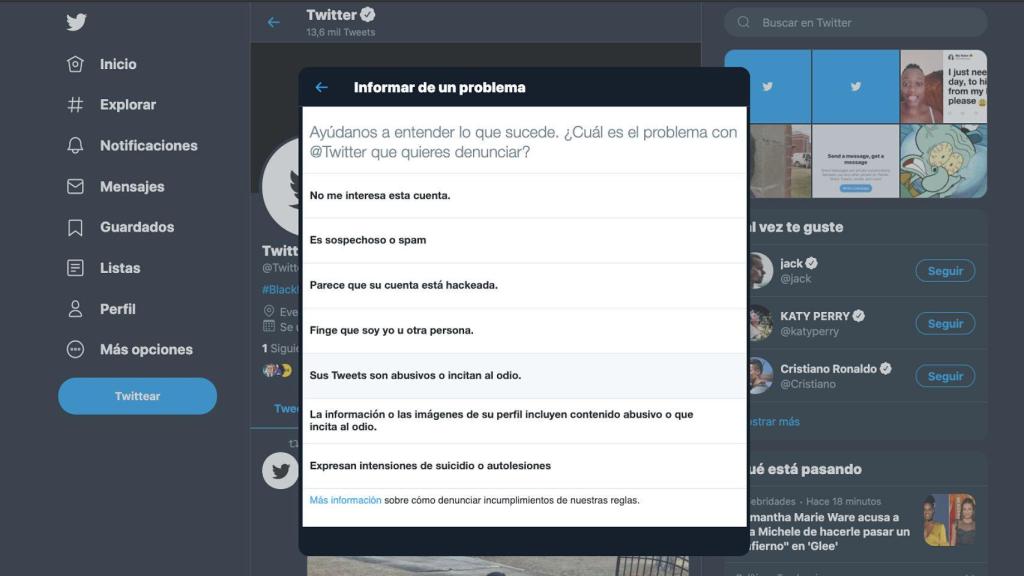The height and width of the screenshot is (576, 1024).
Task: Follow Cristiano Ronaldo with Seguir button
Action: click(945, 376)
